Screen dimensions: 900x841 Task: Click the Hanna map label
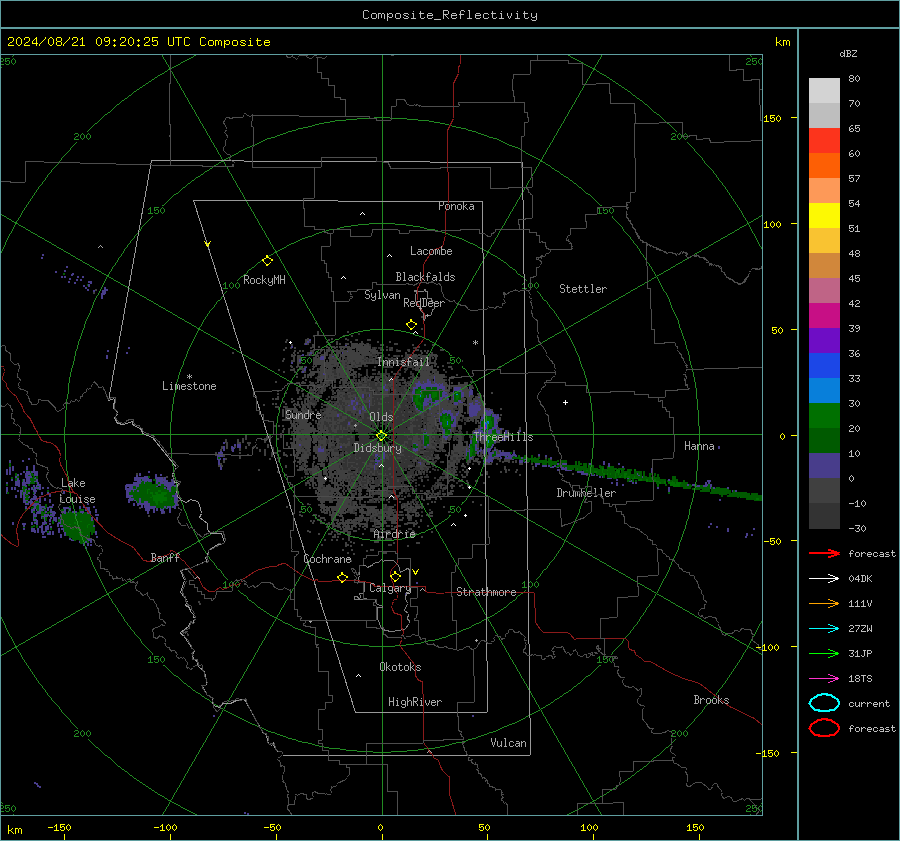click(699, 446)
